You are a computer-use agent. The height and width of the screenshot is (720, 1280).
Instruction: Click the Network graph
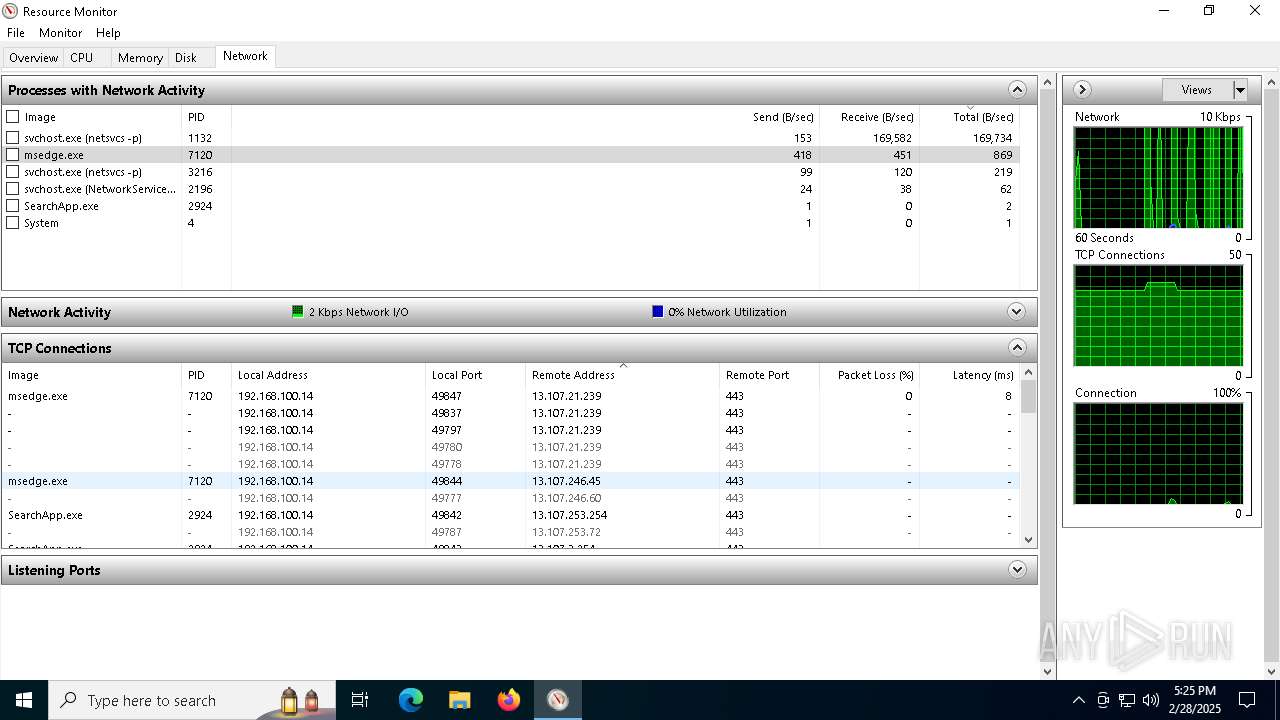click(1158, 177)
